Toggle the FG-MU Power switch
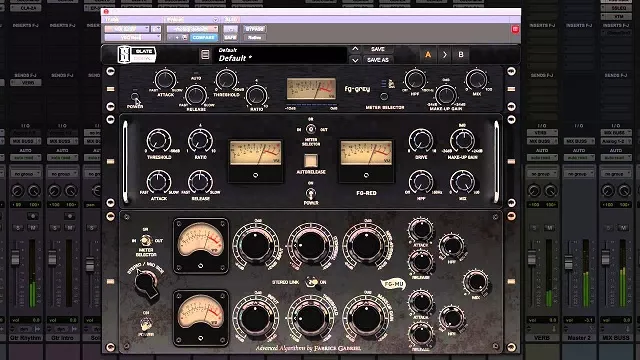 pyautogui.click(x=146, y=324)
